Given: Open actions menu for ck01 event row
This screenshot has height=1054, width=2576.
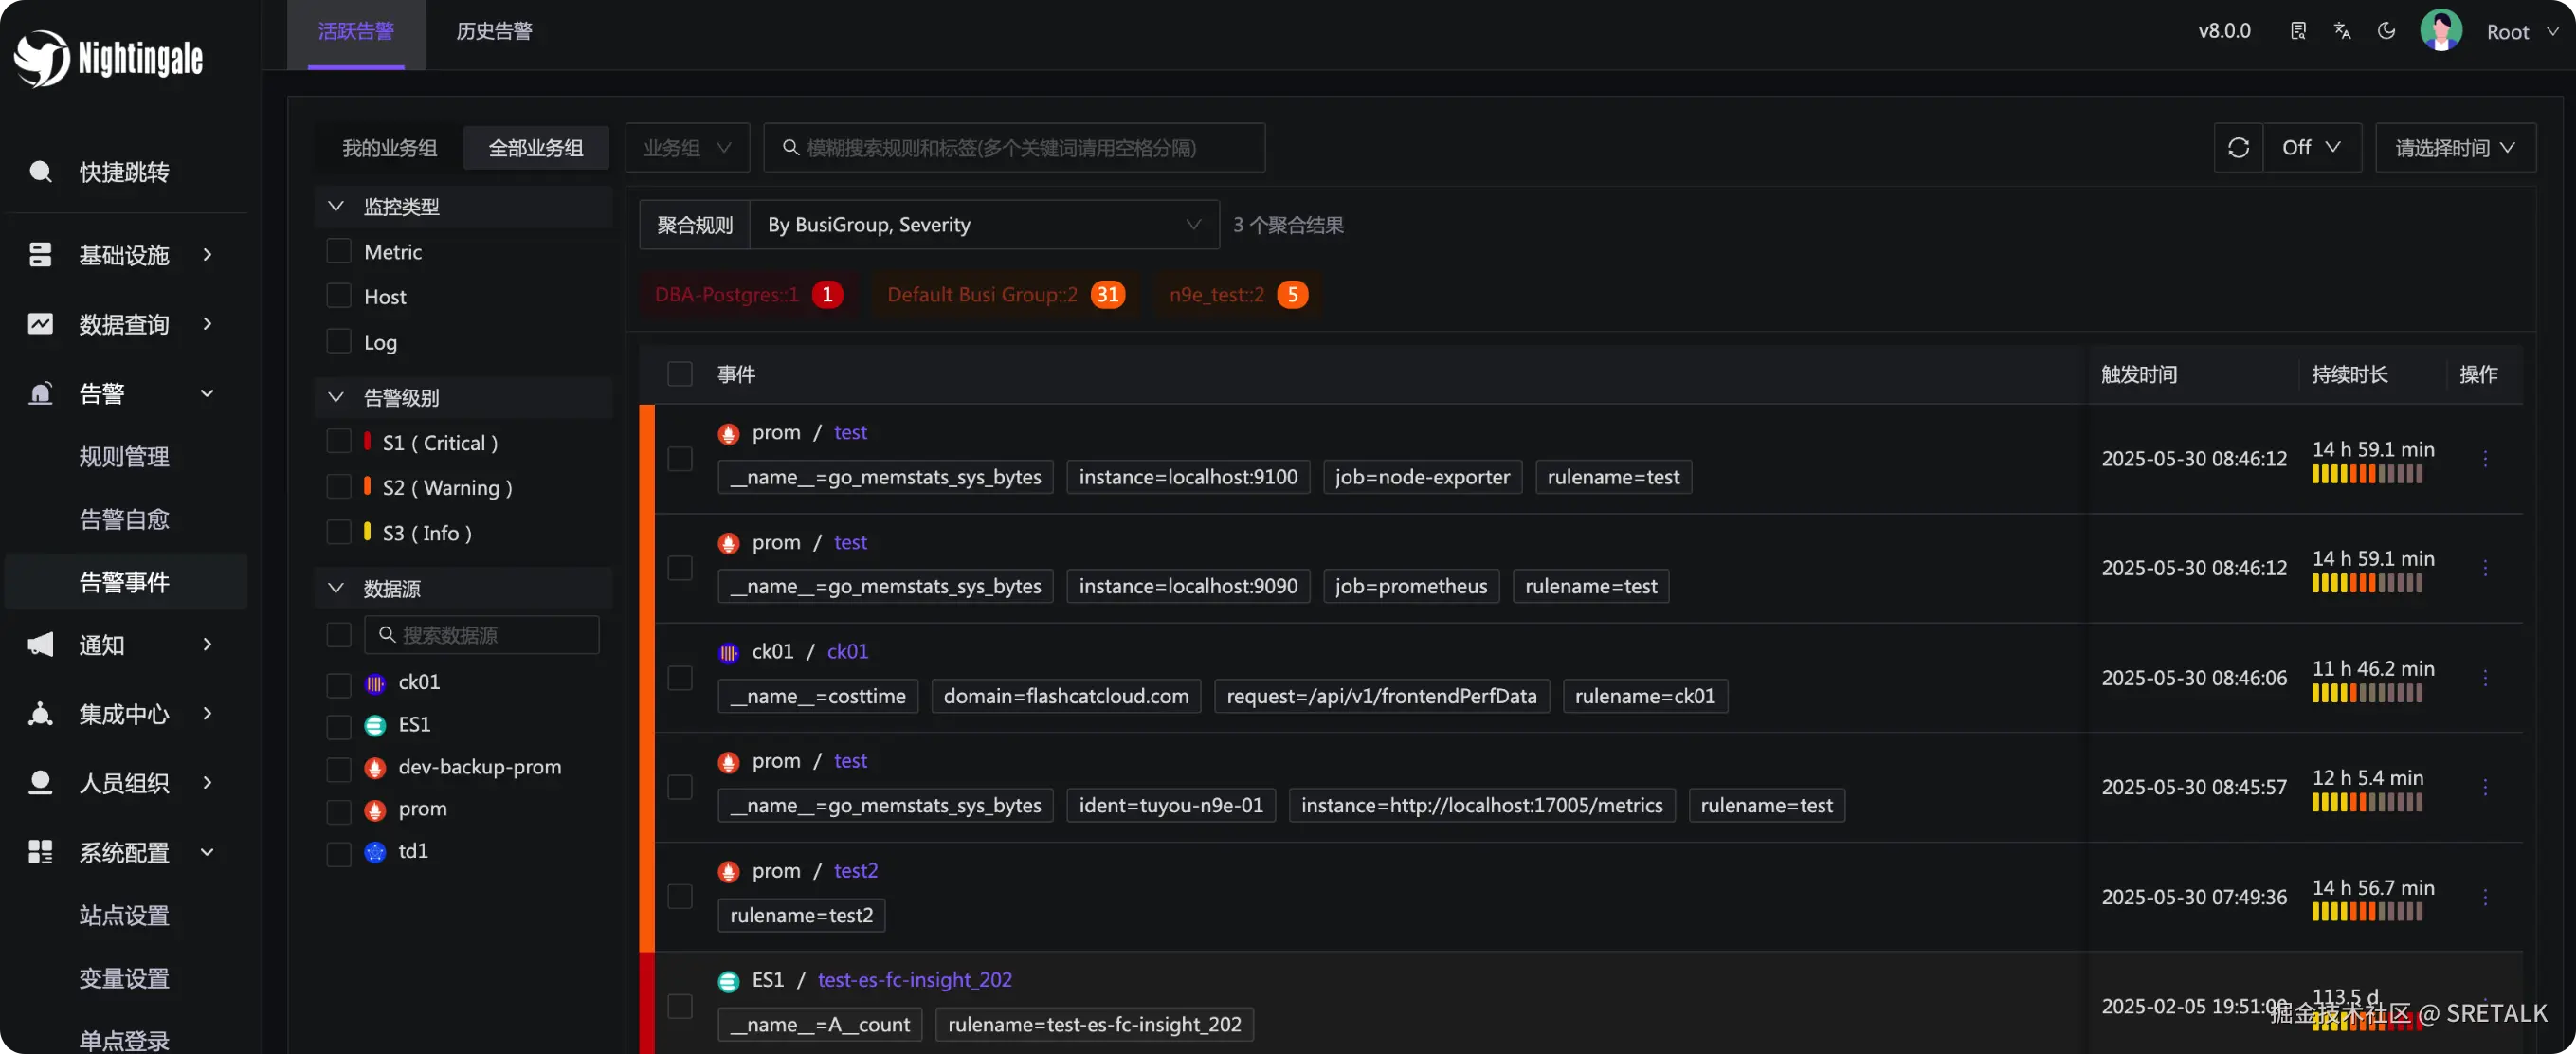Looking at the screenshot, I should point(2485,678).
